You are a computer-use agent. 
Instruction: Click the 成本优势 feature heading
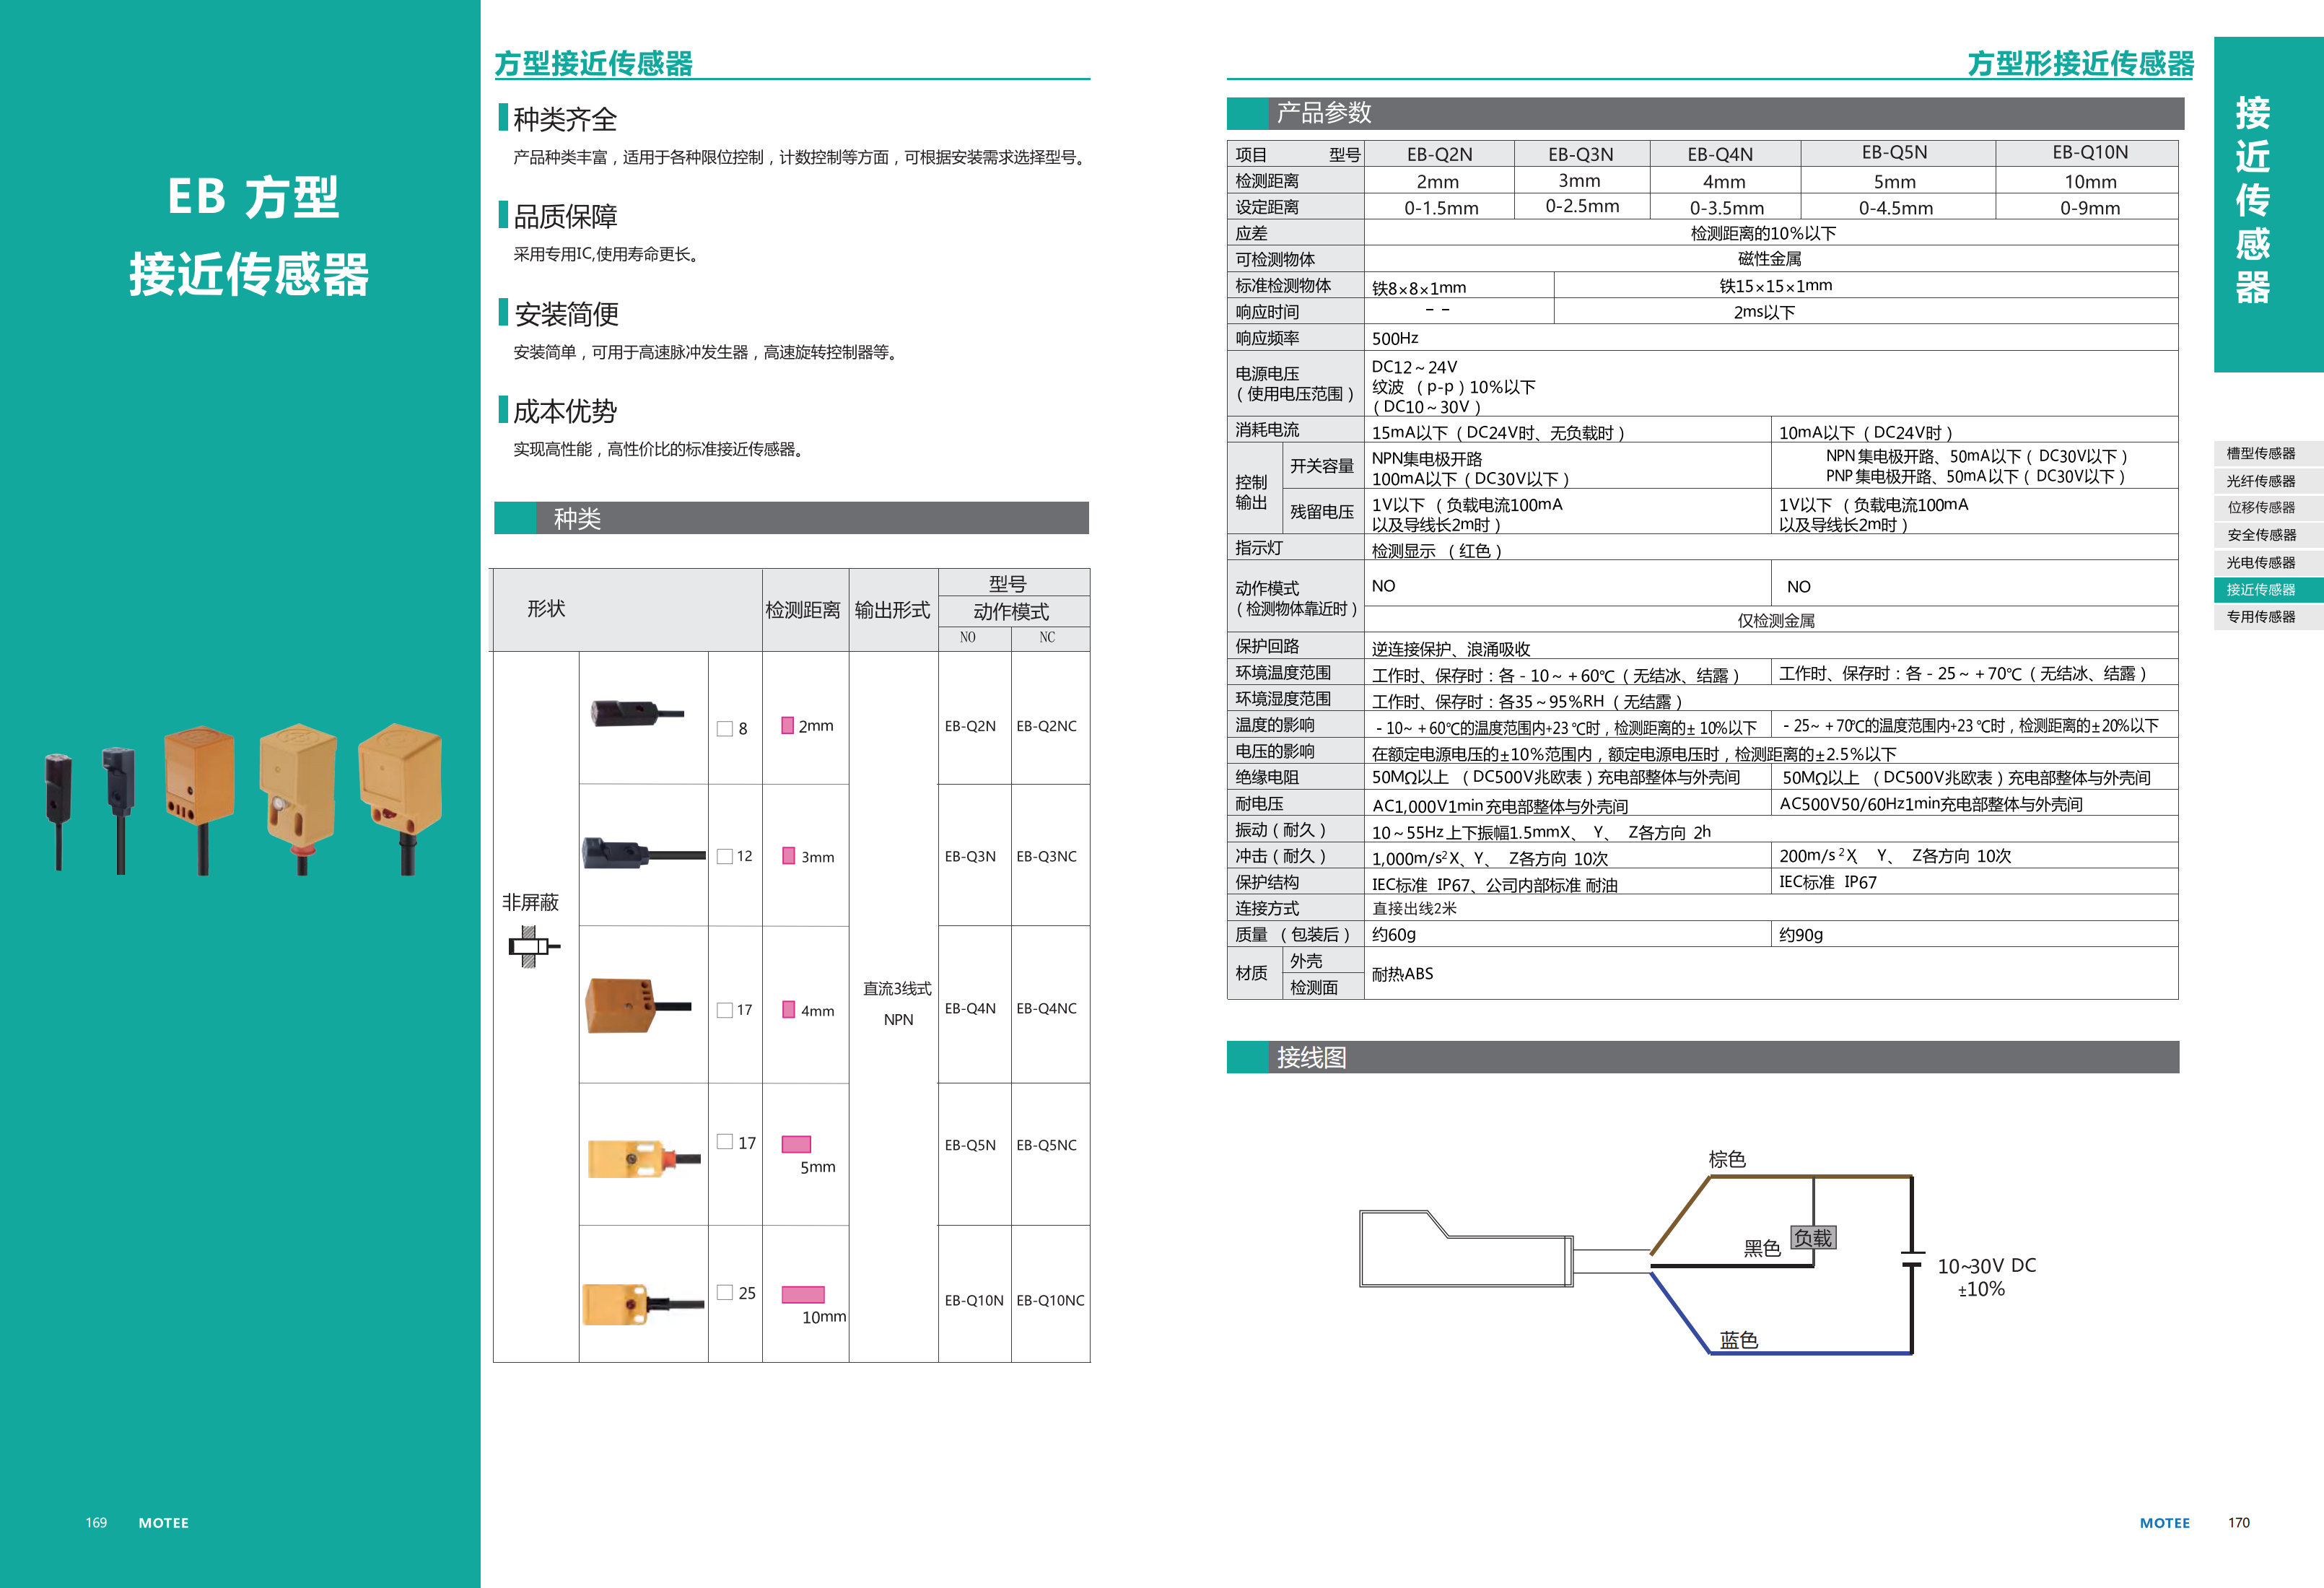point(565,411)
